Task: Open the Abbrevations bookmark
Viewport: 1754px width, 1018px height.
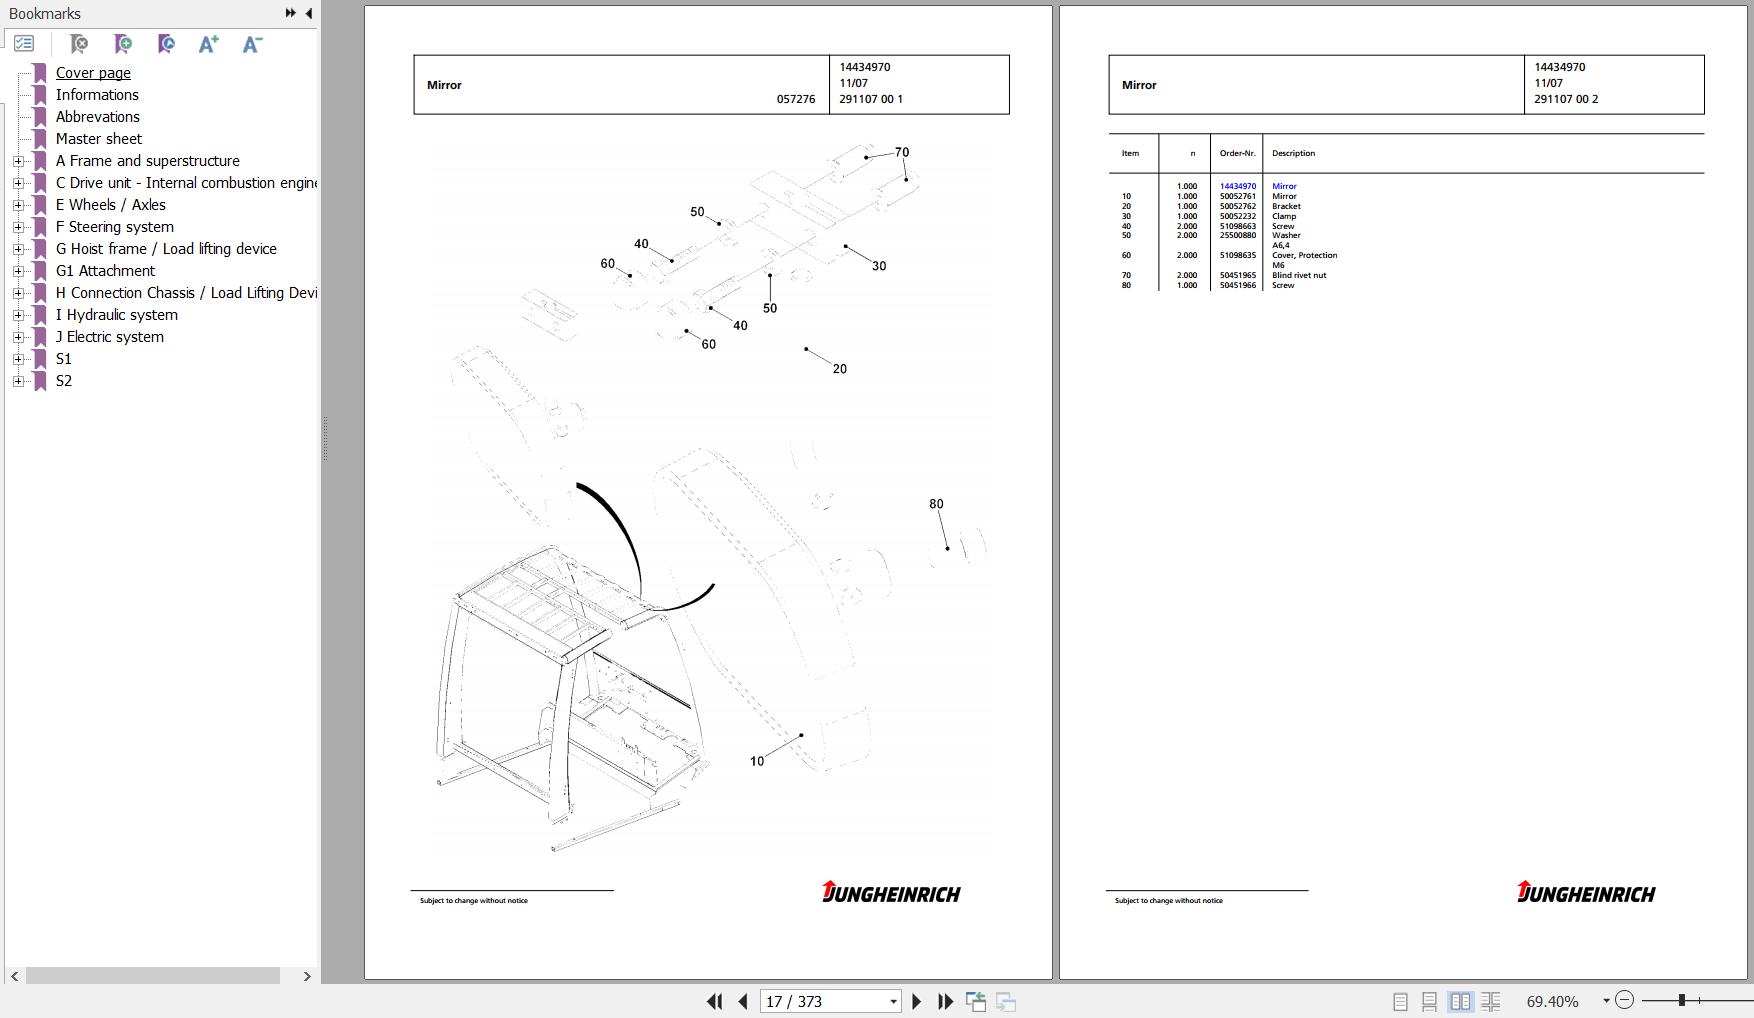Action: pyautogui.click(x=98, y=117)
